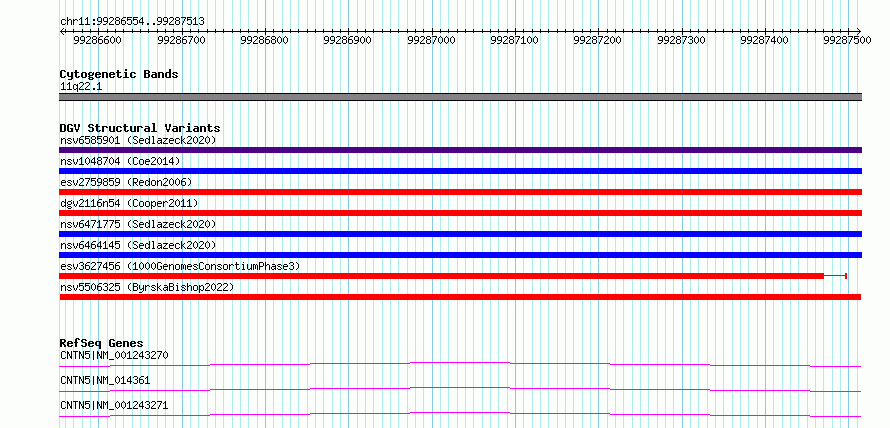The height and width of the screenshot is (428, 890).
Task: Click ruler tick label 99286700
Action: point(181,40)
